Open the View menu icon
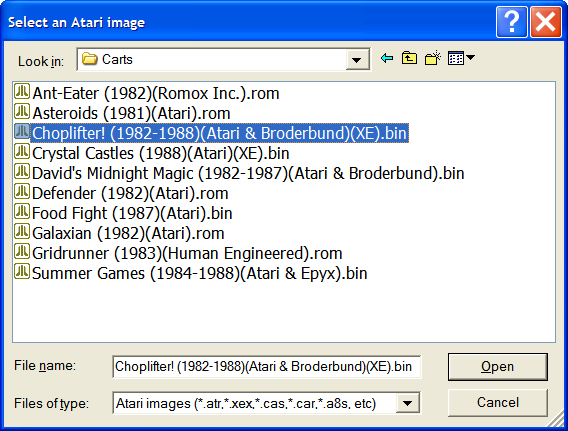 tap(461, 58)
